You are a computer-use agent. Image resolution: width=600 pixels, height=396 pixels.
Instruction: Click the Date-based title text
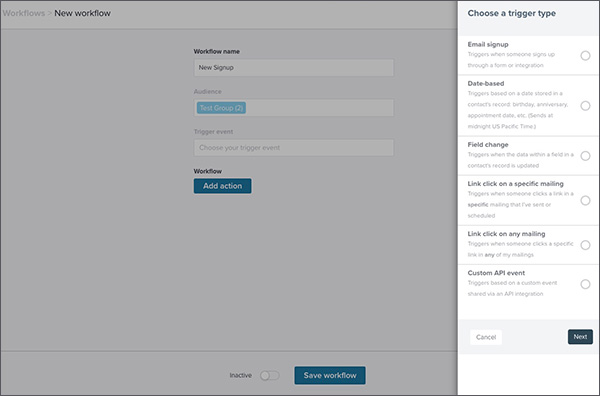486,83
